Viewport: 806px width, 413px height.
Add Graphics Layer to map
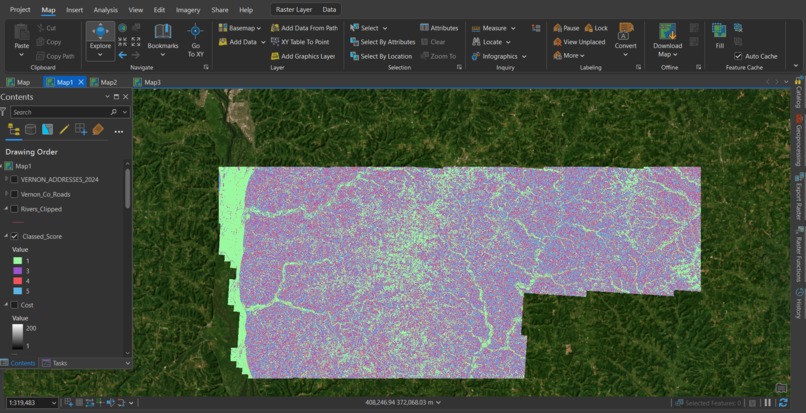tap(303, 56)
